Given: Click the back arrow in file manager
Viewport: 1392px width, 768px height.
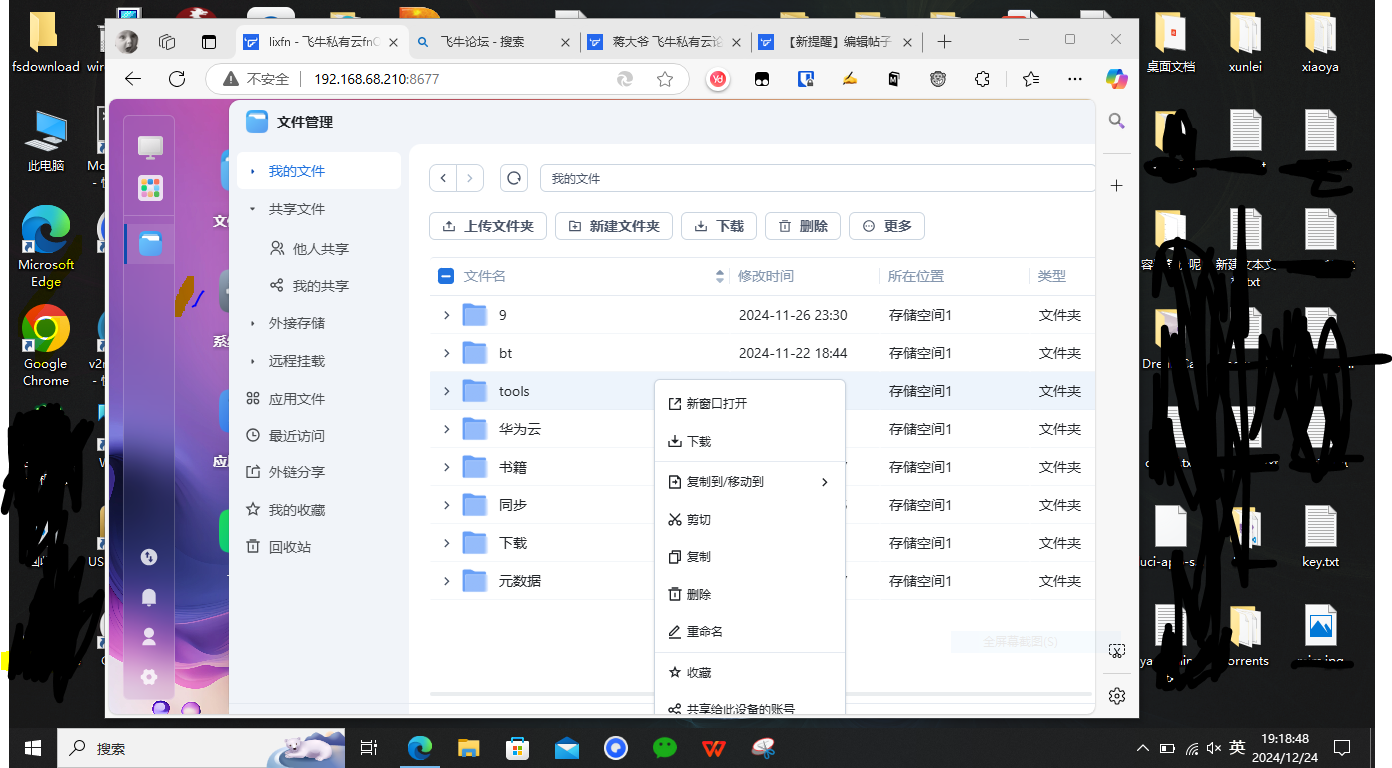Looking at the screenshot, I should 443,178.
